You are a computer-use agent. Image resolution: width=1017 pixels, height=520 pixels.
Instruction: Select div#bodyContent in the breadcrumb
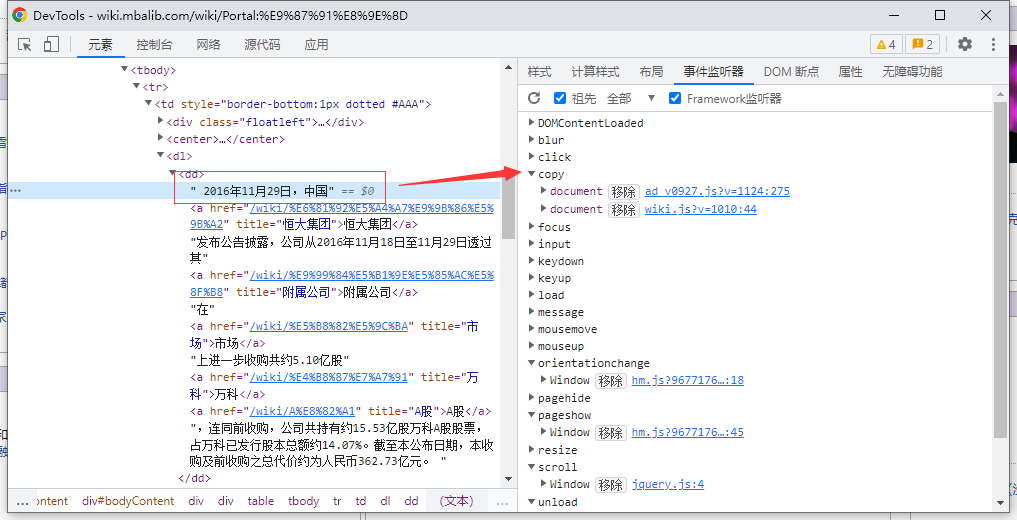128,501
